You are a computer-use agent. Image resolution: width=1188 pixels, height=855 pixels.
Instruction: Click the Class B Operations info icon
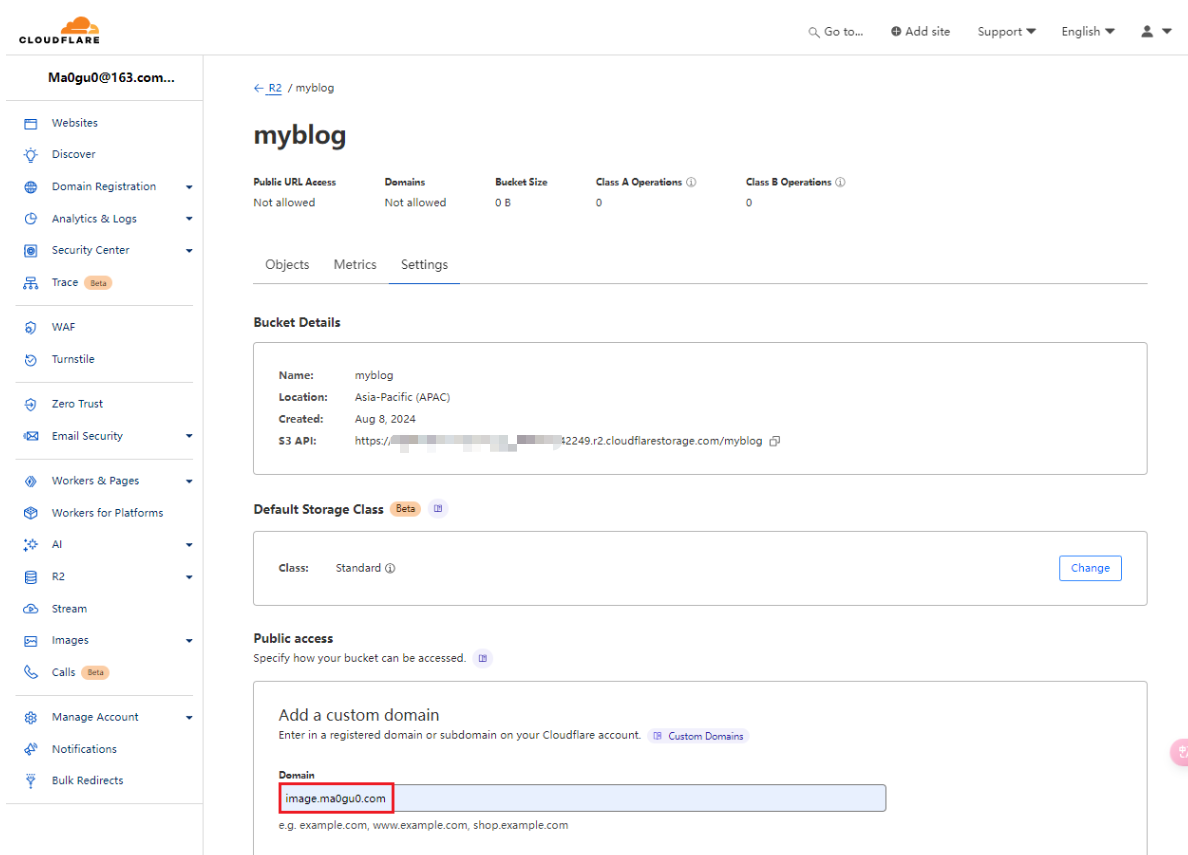840,182
